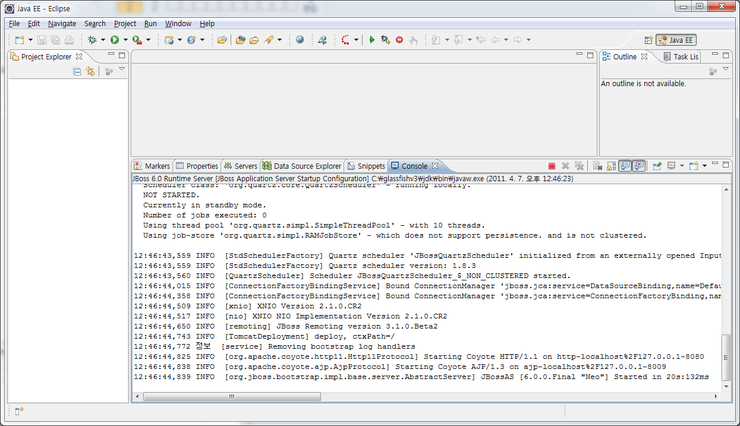Open the File menu
Screen dimensions: 740x426
14,24
